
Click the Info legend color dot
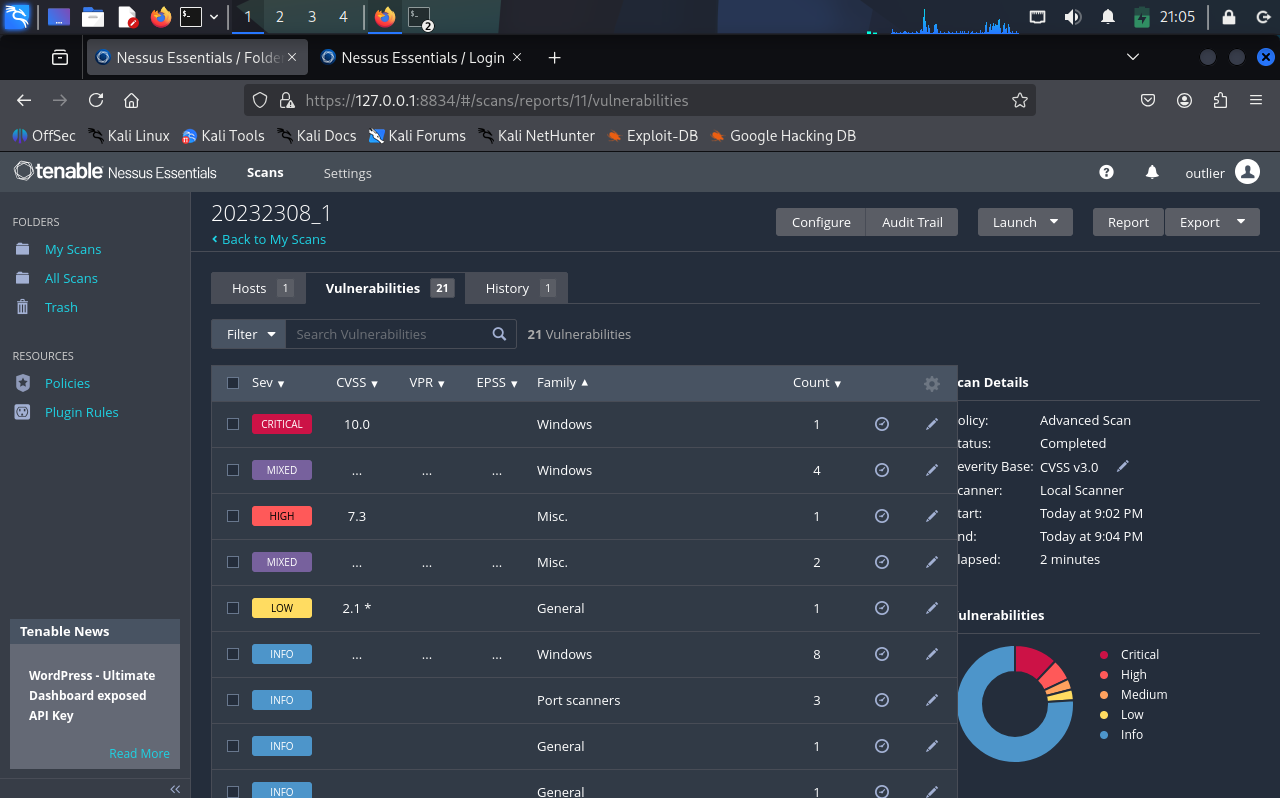click(1104, 735)
